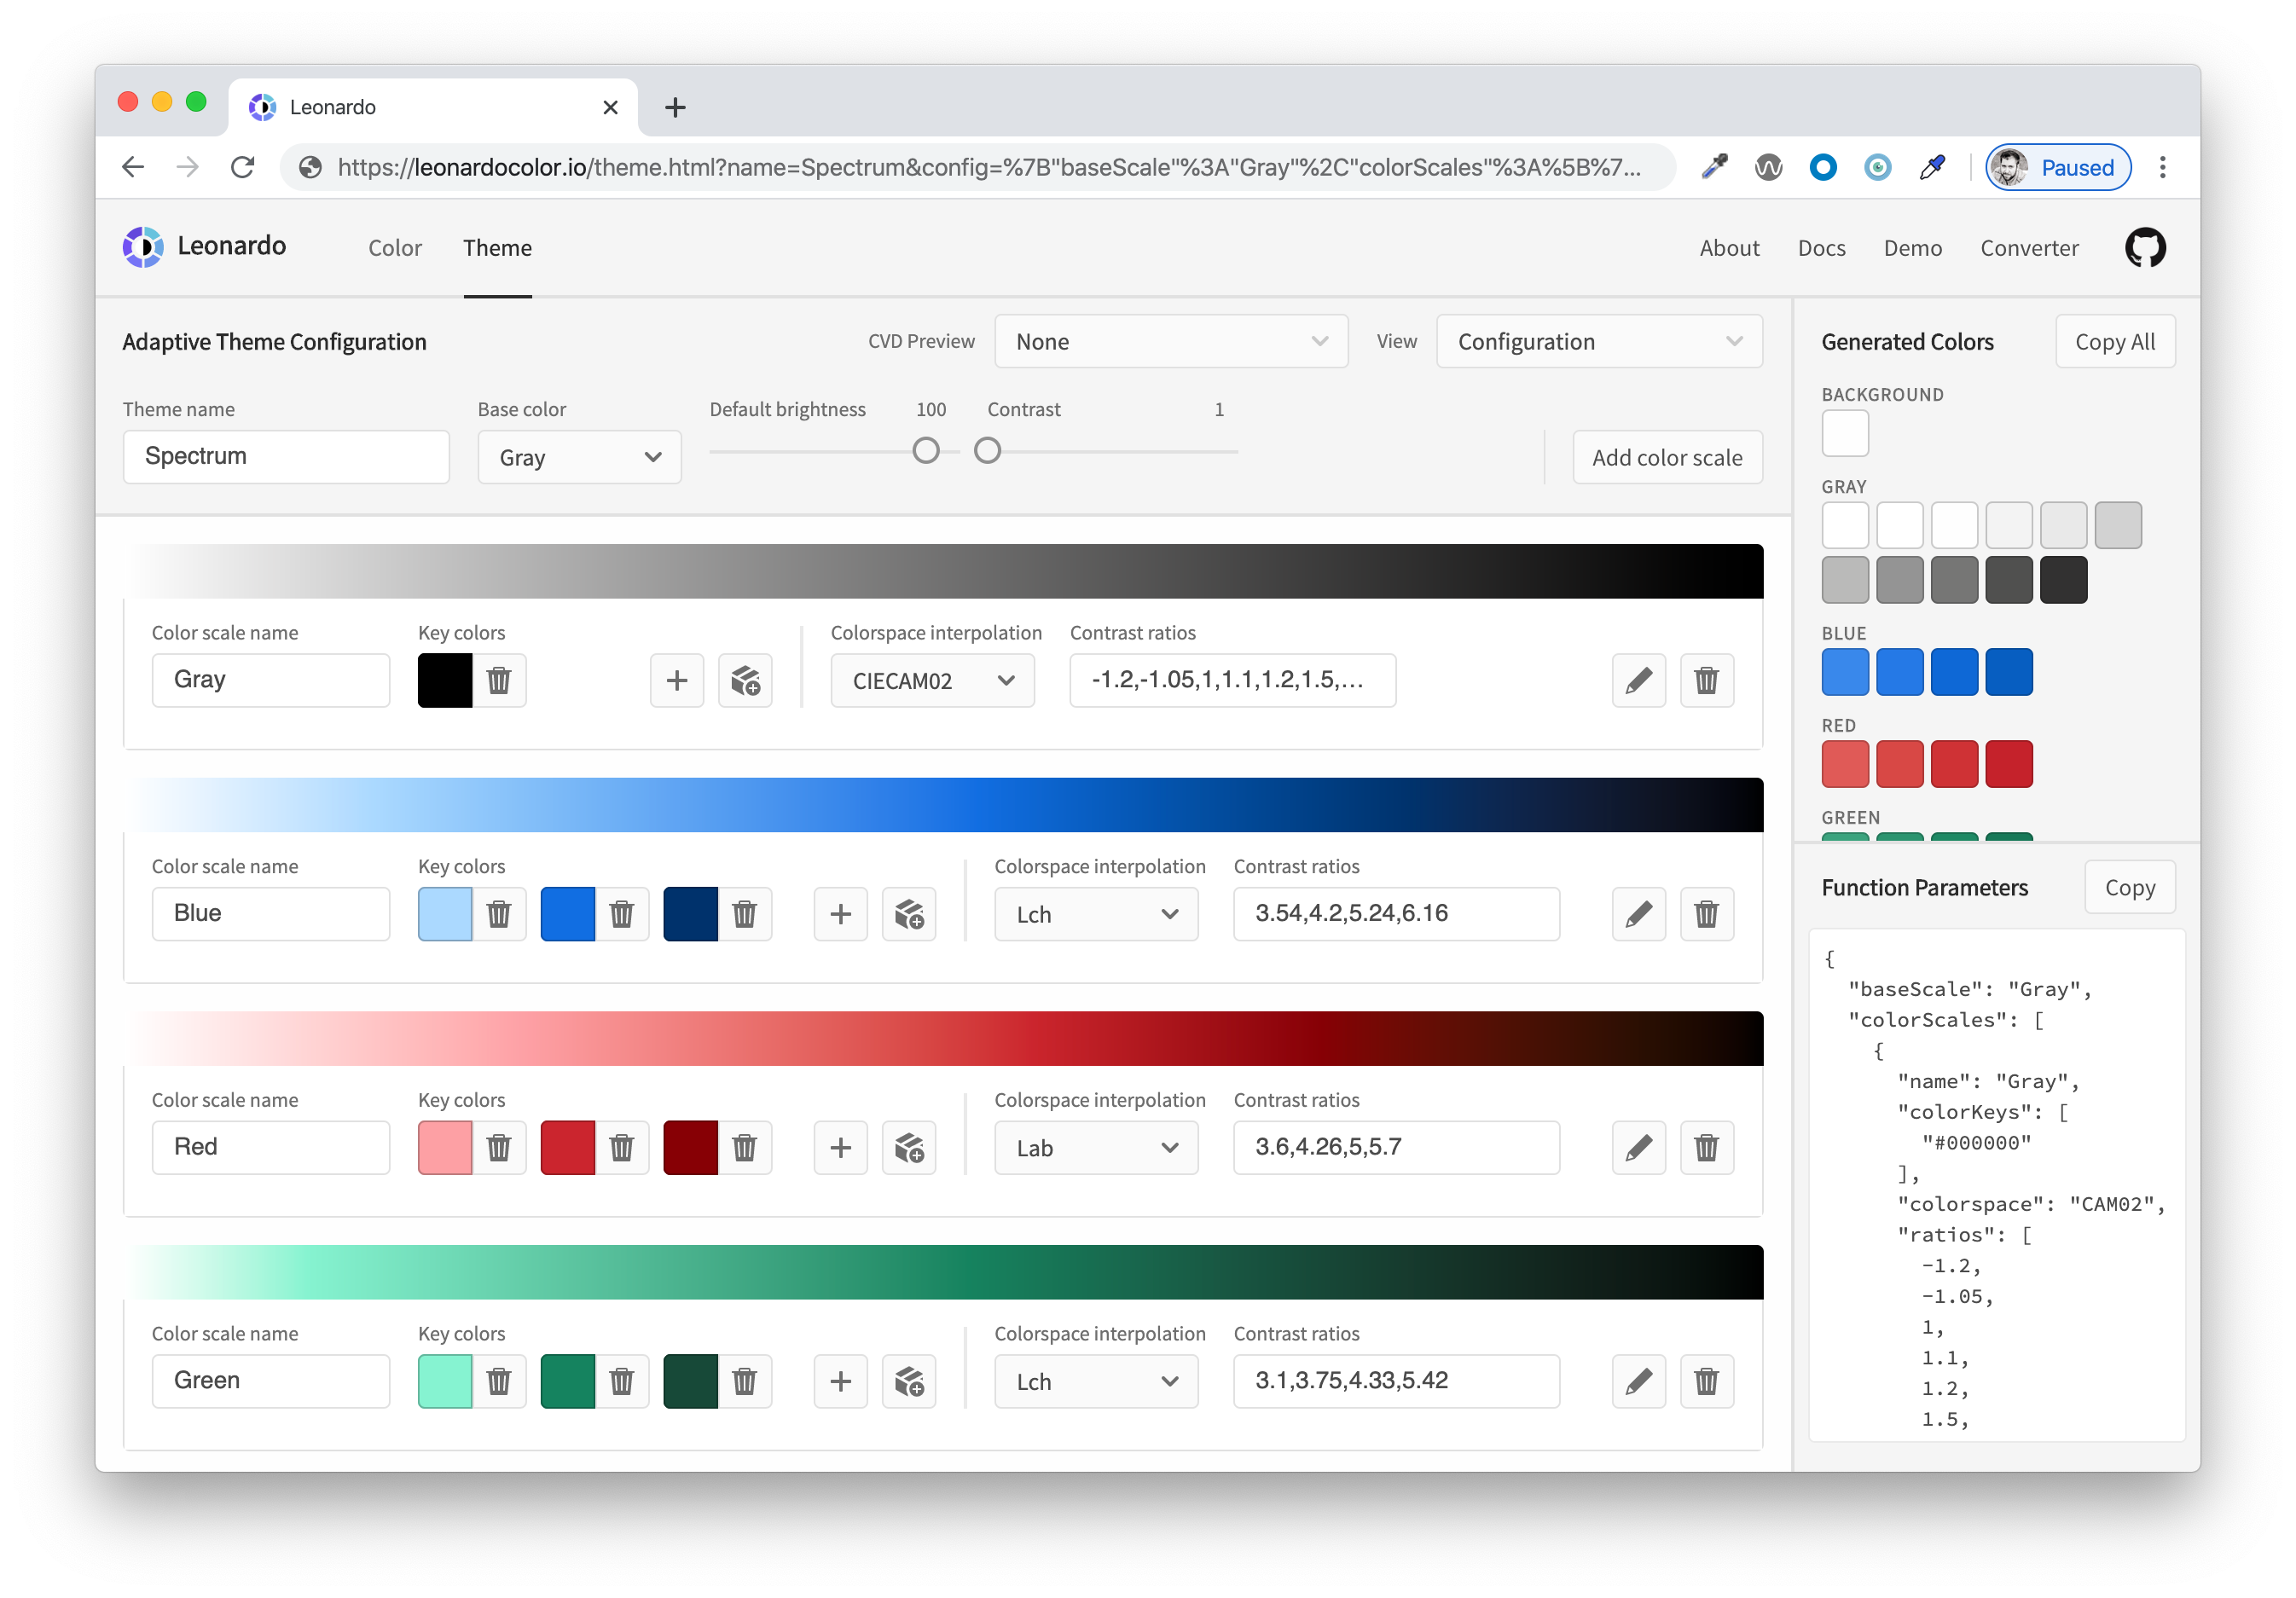Open the GitHub repository icon
The width and height of the screenshot is (2296, 1598).
[2144, 248]
